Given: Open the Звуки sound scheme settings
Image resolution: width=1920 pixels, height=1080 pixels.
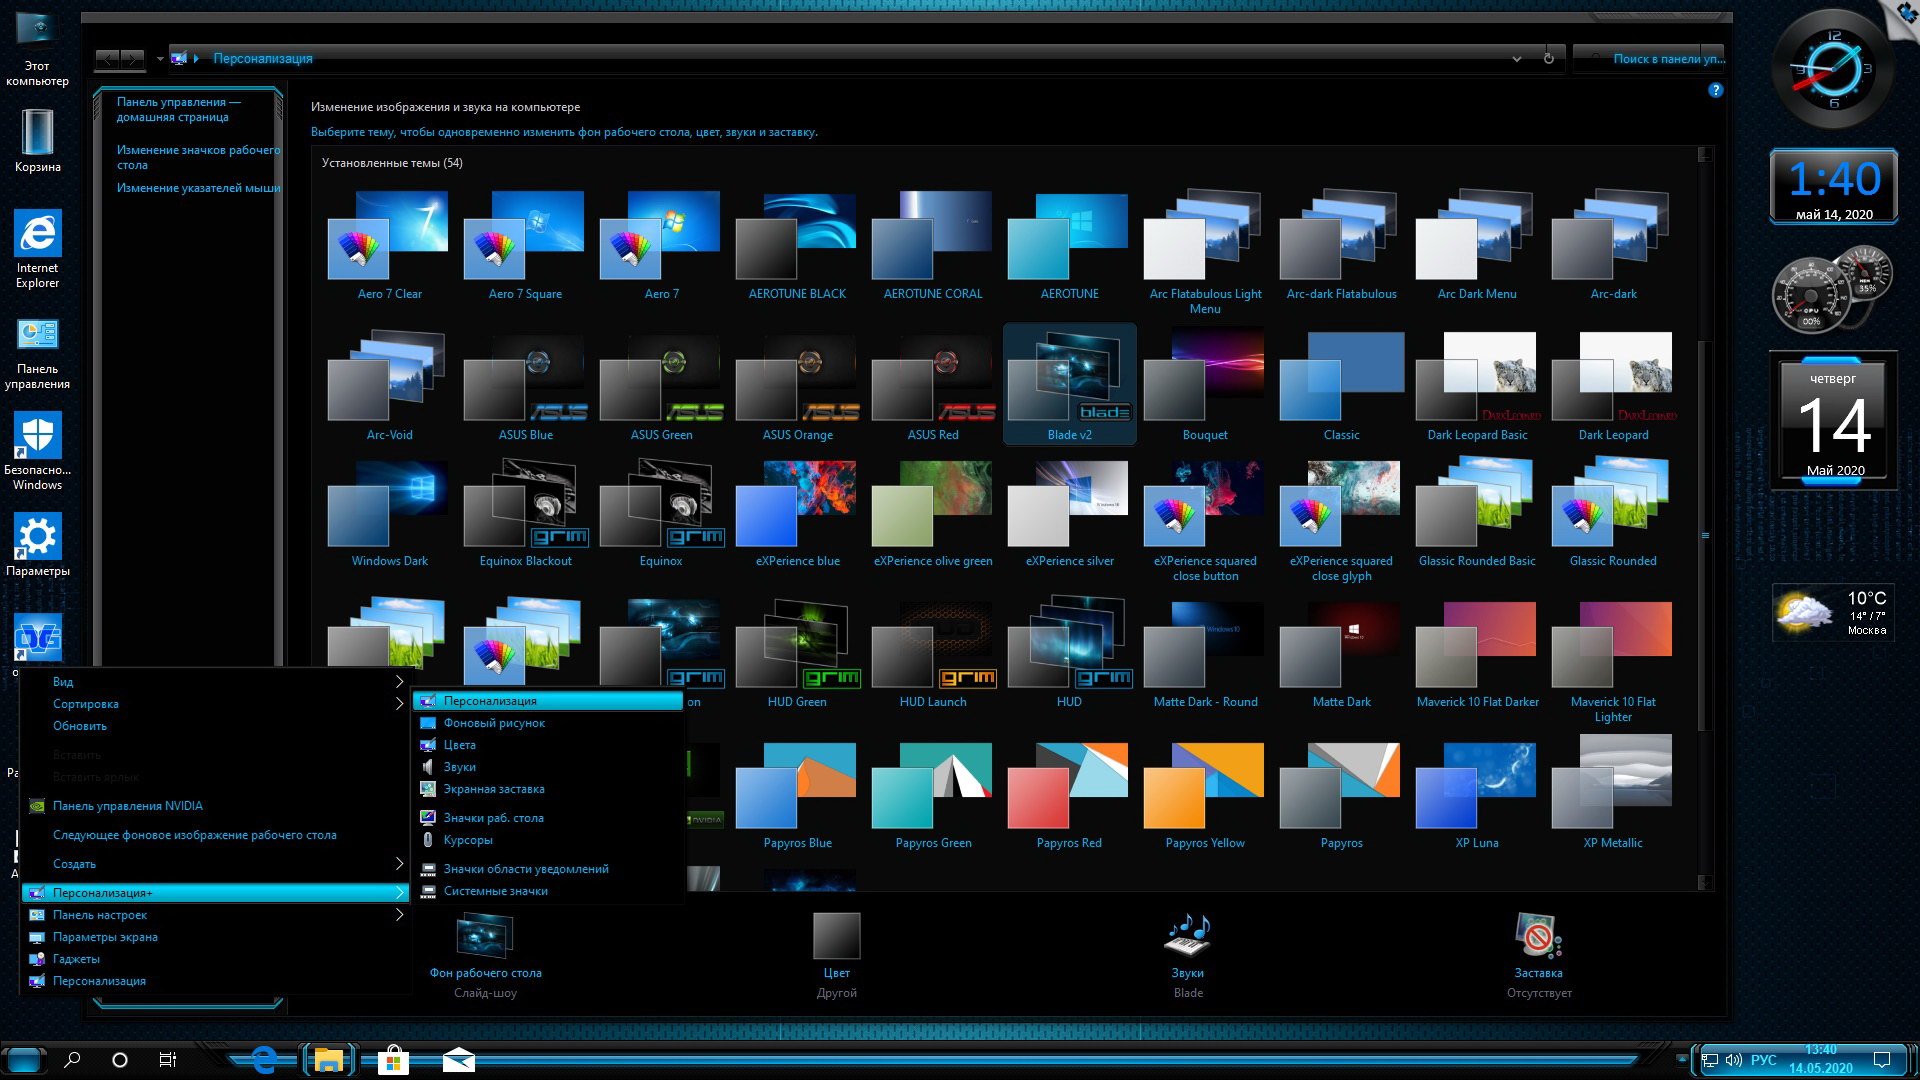Looking at the screenshot, I should pos(1188,955).
